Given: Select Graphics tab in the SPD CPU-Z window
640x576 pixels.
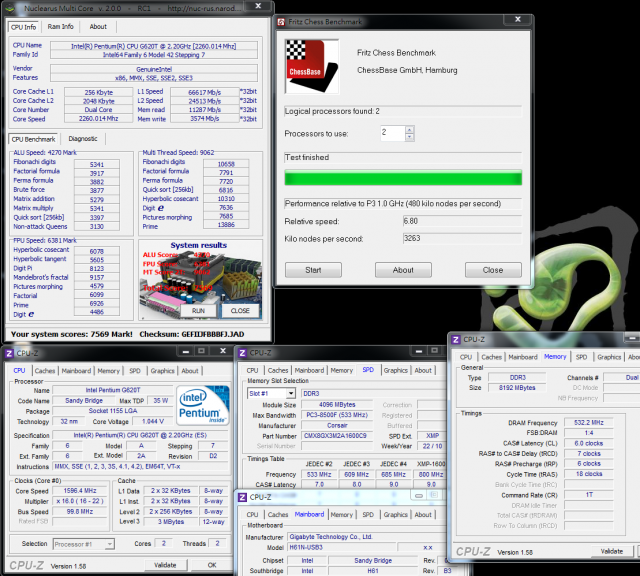Looking at the screenshot, I should [396, 370].
